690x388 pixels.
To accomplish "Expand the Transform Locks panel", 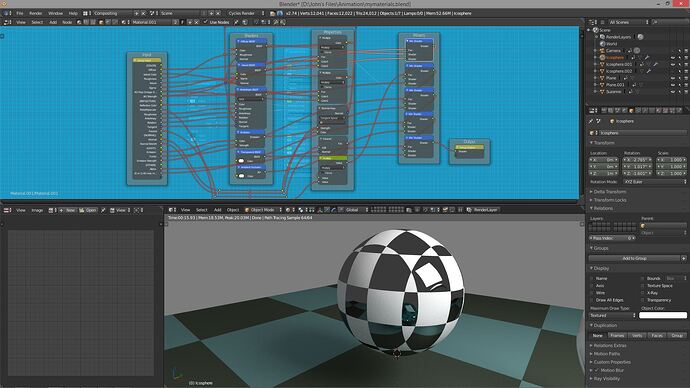I will coord(609,200).
